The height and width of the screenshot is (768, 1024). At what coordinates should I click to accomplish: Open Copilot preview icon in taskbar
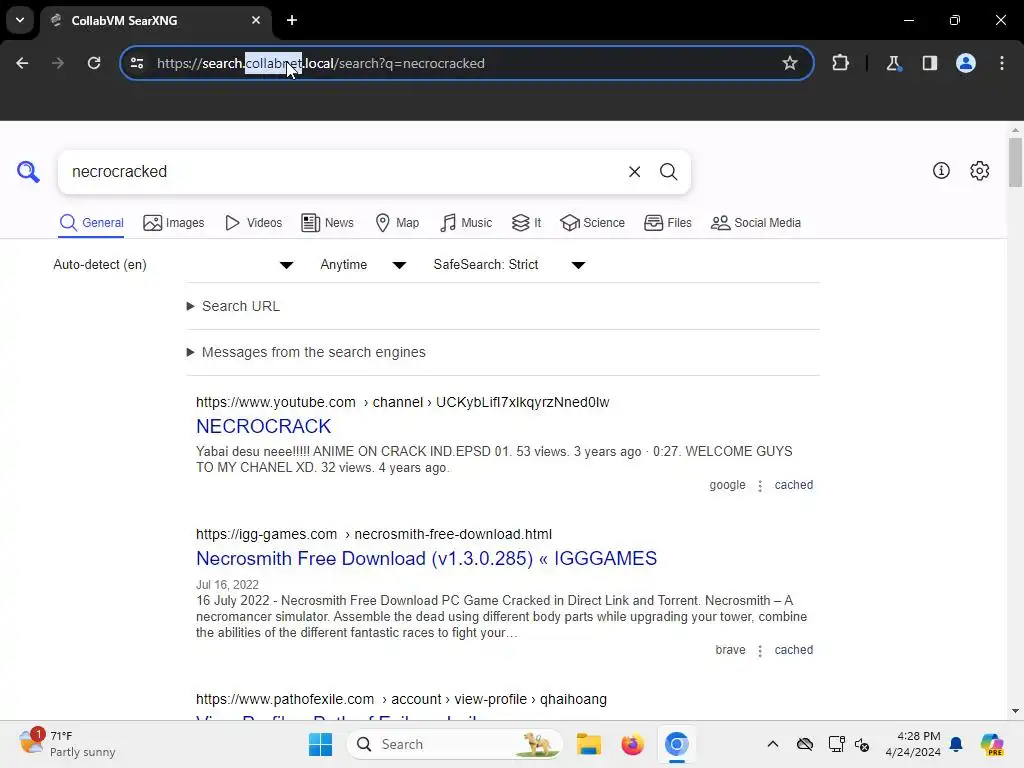coord(992,744)
